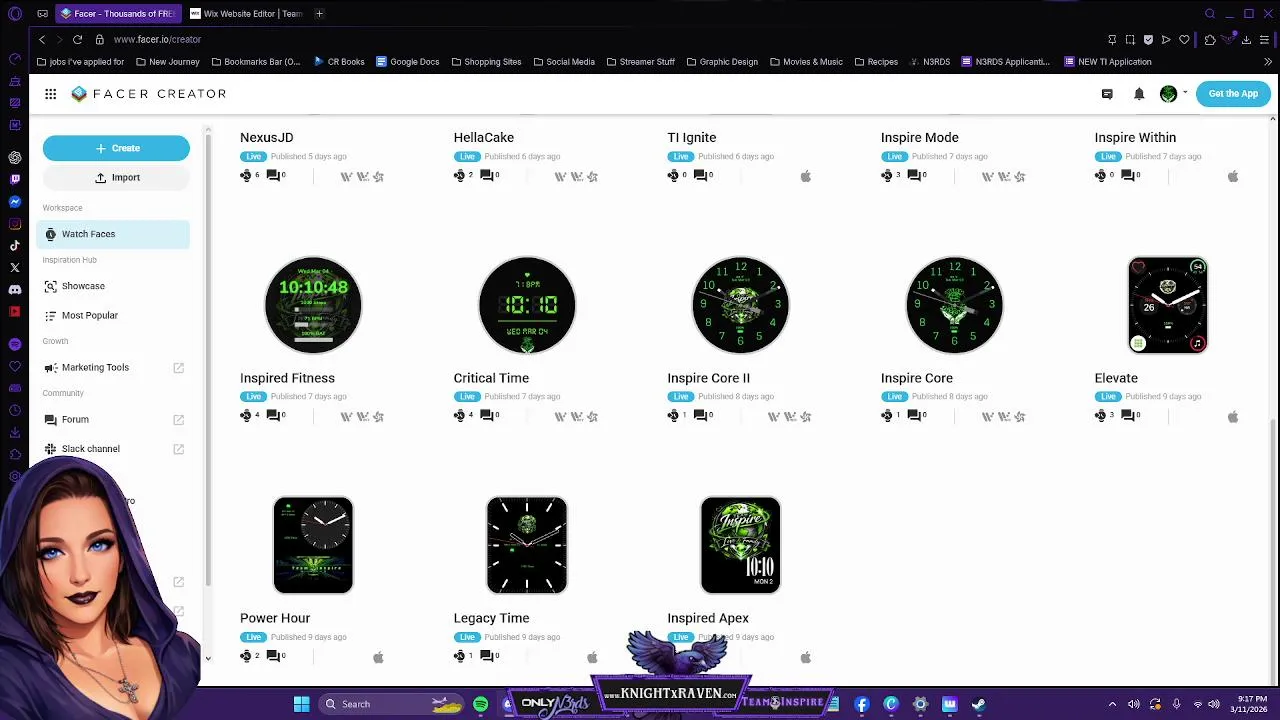Viewport: 1280px width, 720px height.
Task: Click the syncs icon under Power Hour
Action: coord(246,656)
